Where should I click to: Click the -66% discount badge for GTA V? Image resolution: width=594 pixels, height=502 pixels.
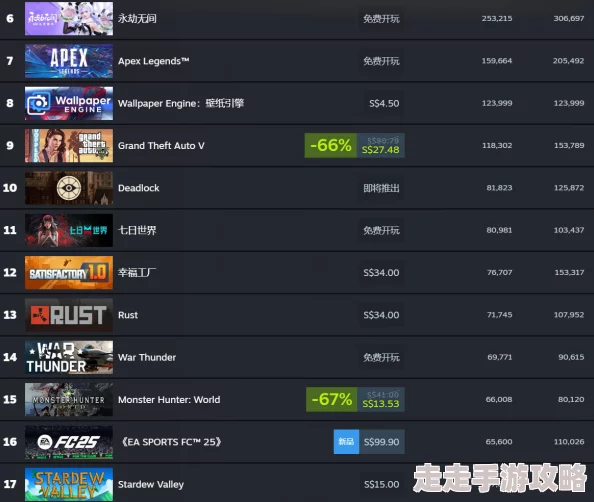(331, 145)
